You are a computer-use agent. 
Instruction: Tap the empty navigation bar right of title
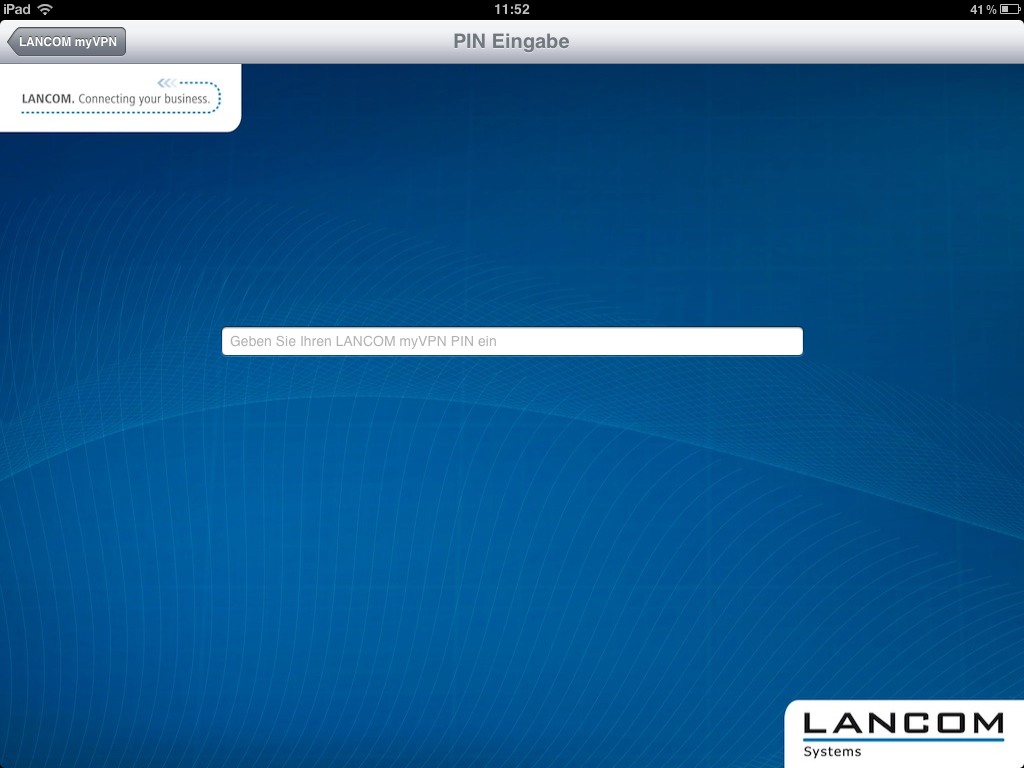pos(800,42)
